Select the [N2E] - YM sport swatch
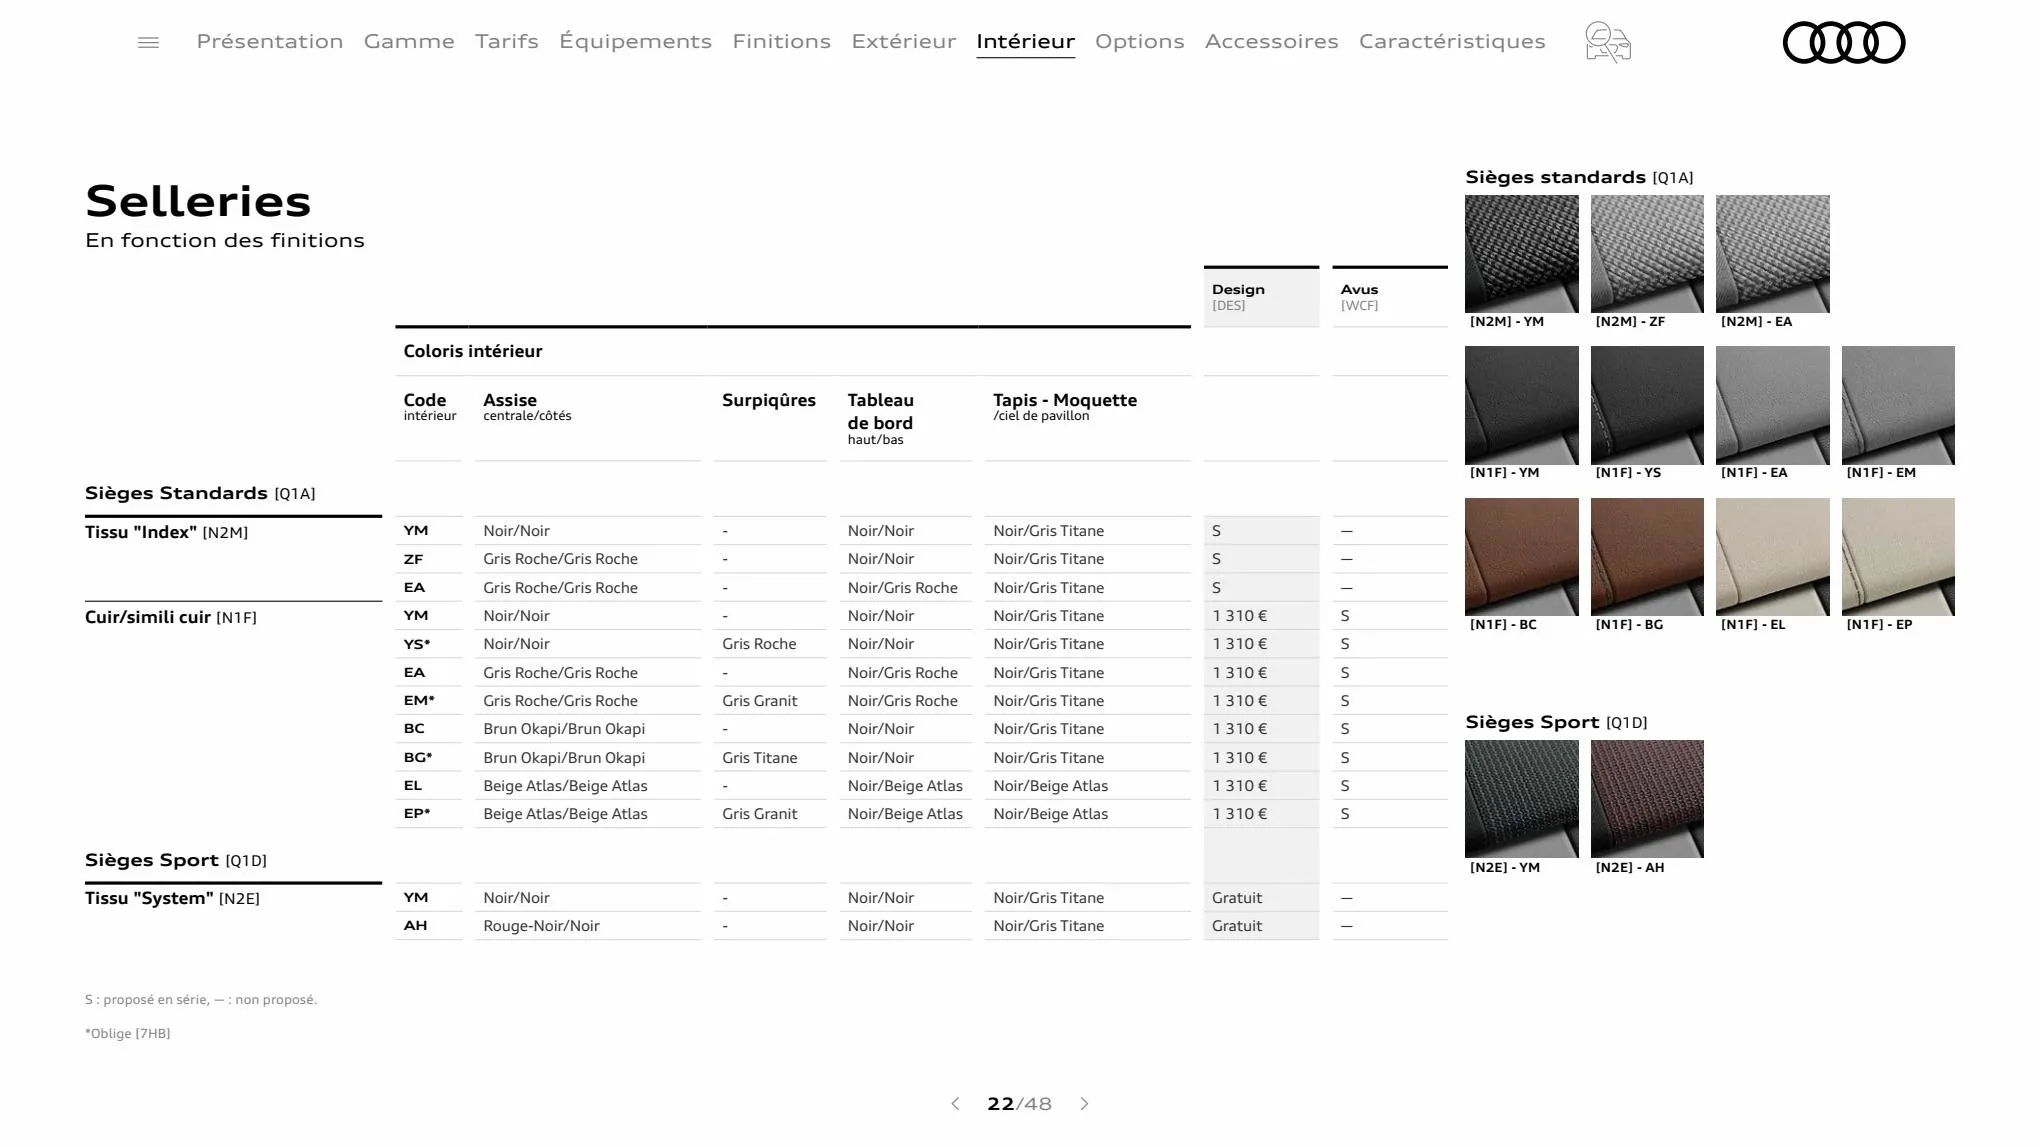Image resolution: width=2040 pixels, height=1147 pixels. pos(1522,799)
